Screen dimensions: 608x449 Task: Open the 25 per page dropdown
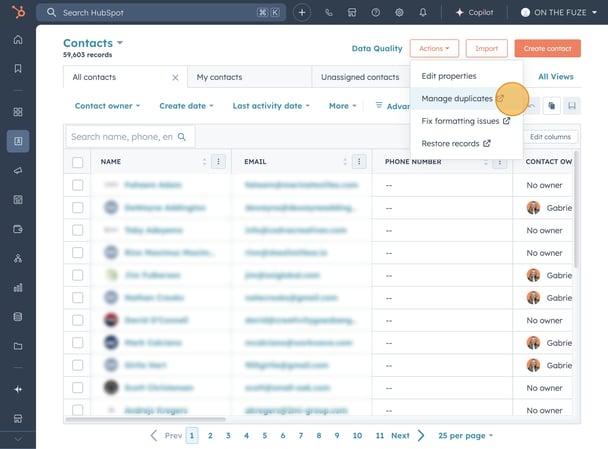point(465,435)
